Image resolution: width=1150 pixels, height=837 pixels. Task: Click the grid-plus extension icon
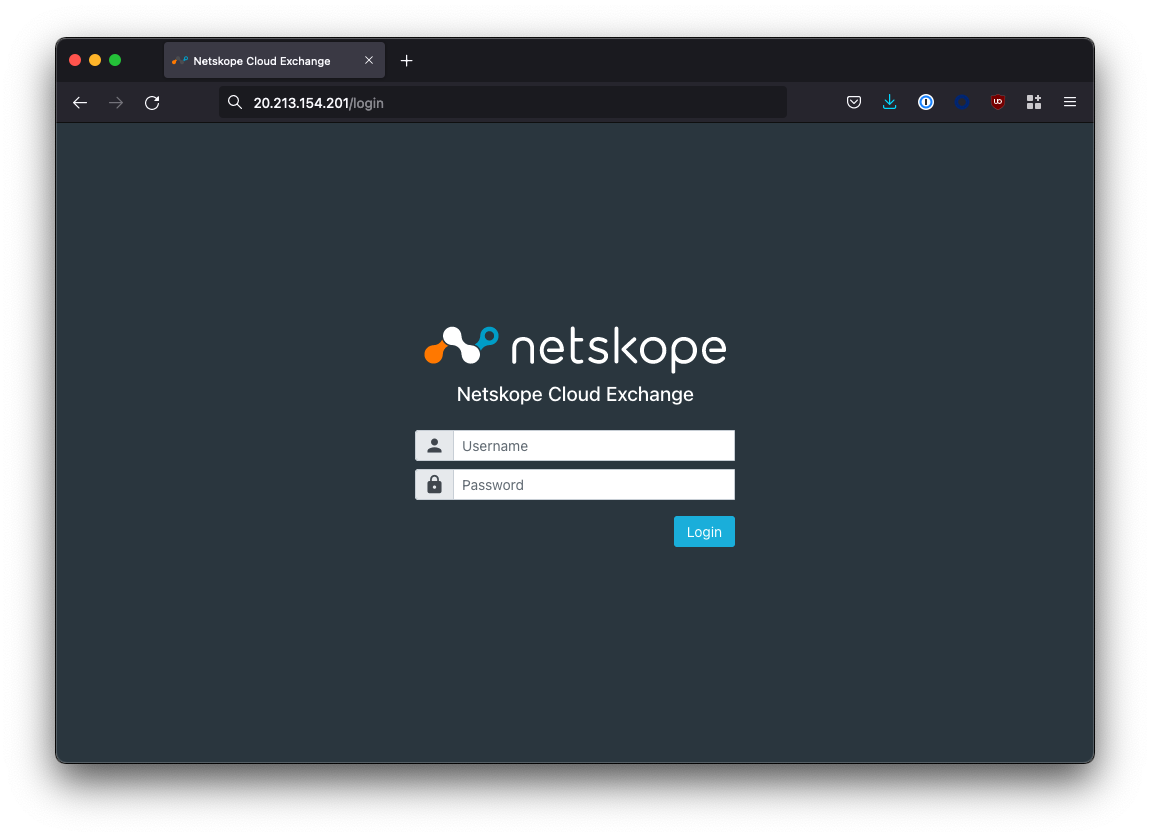pyautogui.click(x=1034, y=102)
